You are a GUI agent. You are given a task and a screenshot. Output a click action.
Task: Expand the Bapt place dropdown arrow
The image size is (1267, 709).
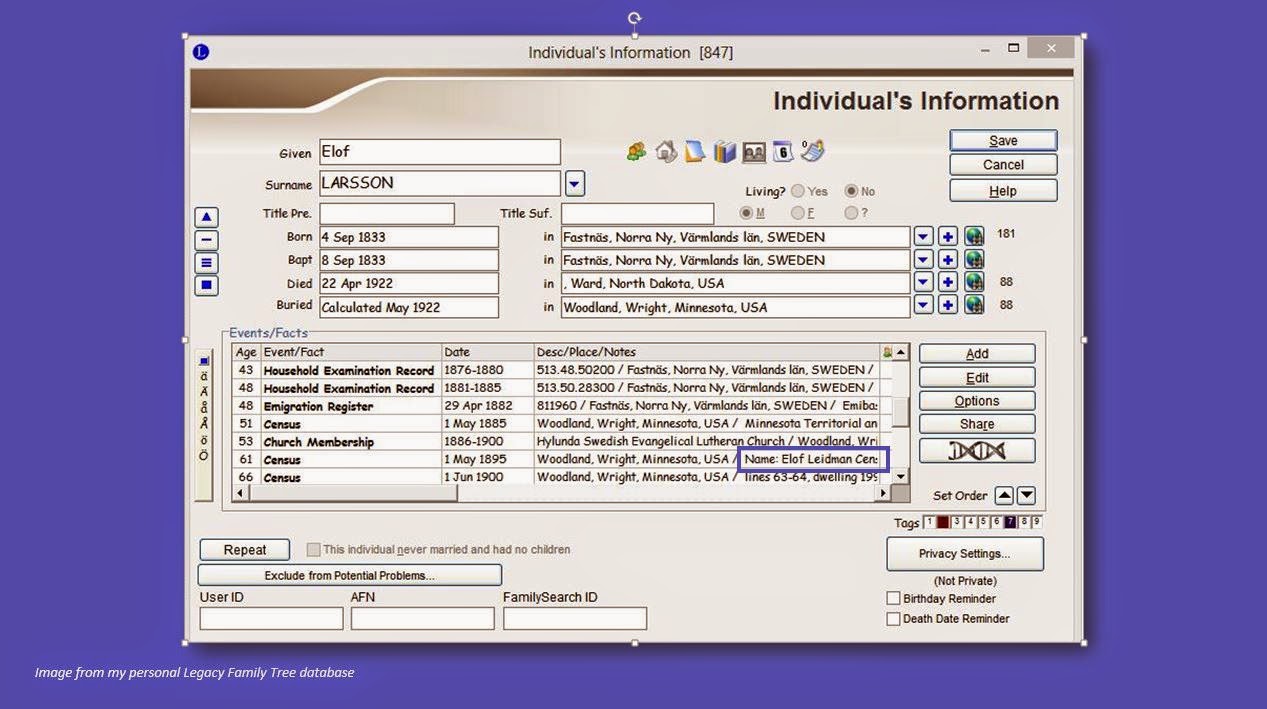pyautogui.click(x=923, y=260)
